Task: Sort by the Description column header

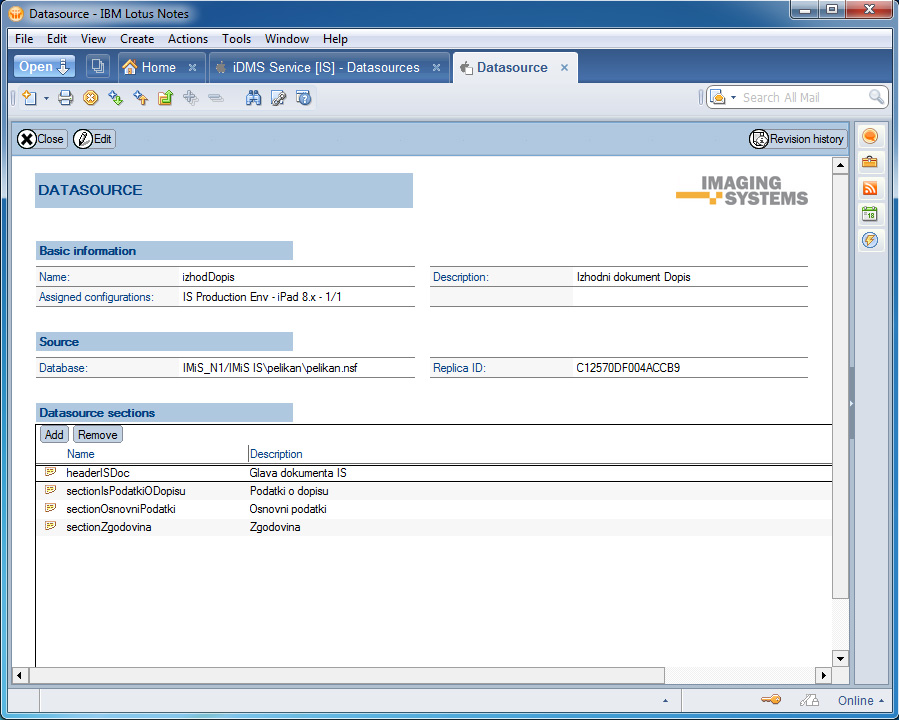Action: [x=276, y=454]
